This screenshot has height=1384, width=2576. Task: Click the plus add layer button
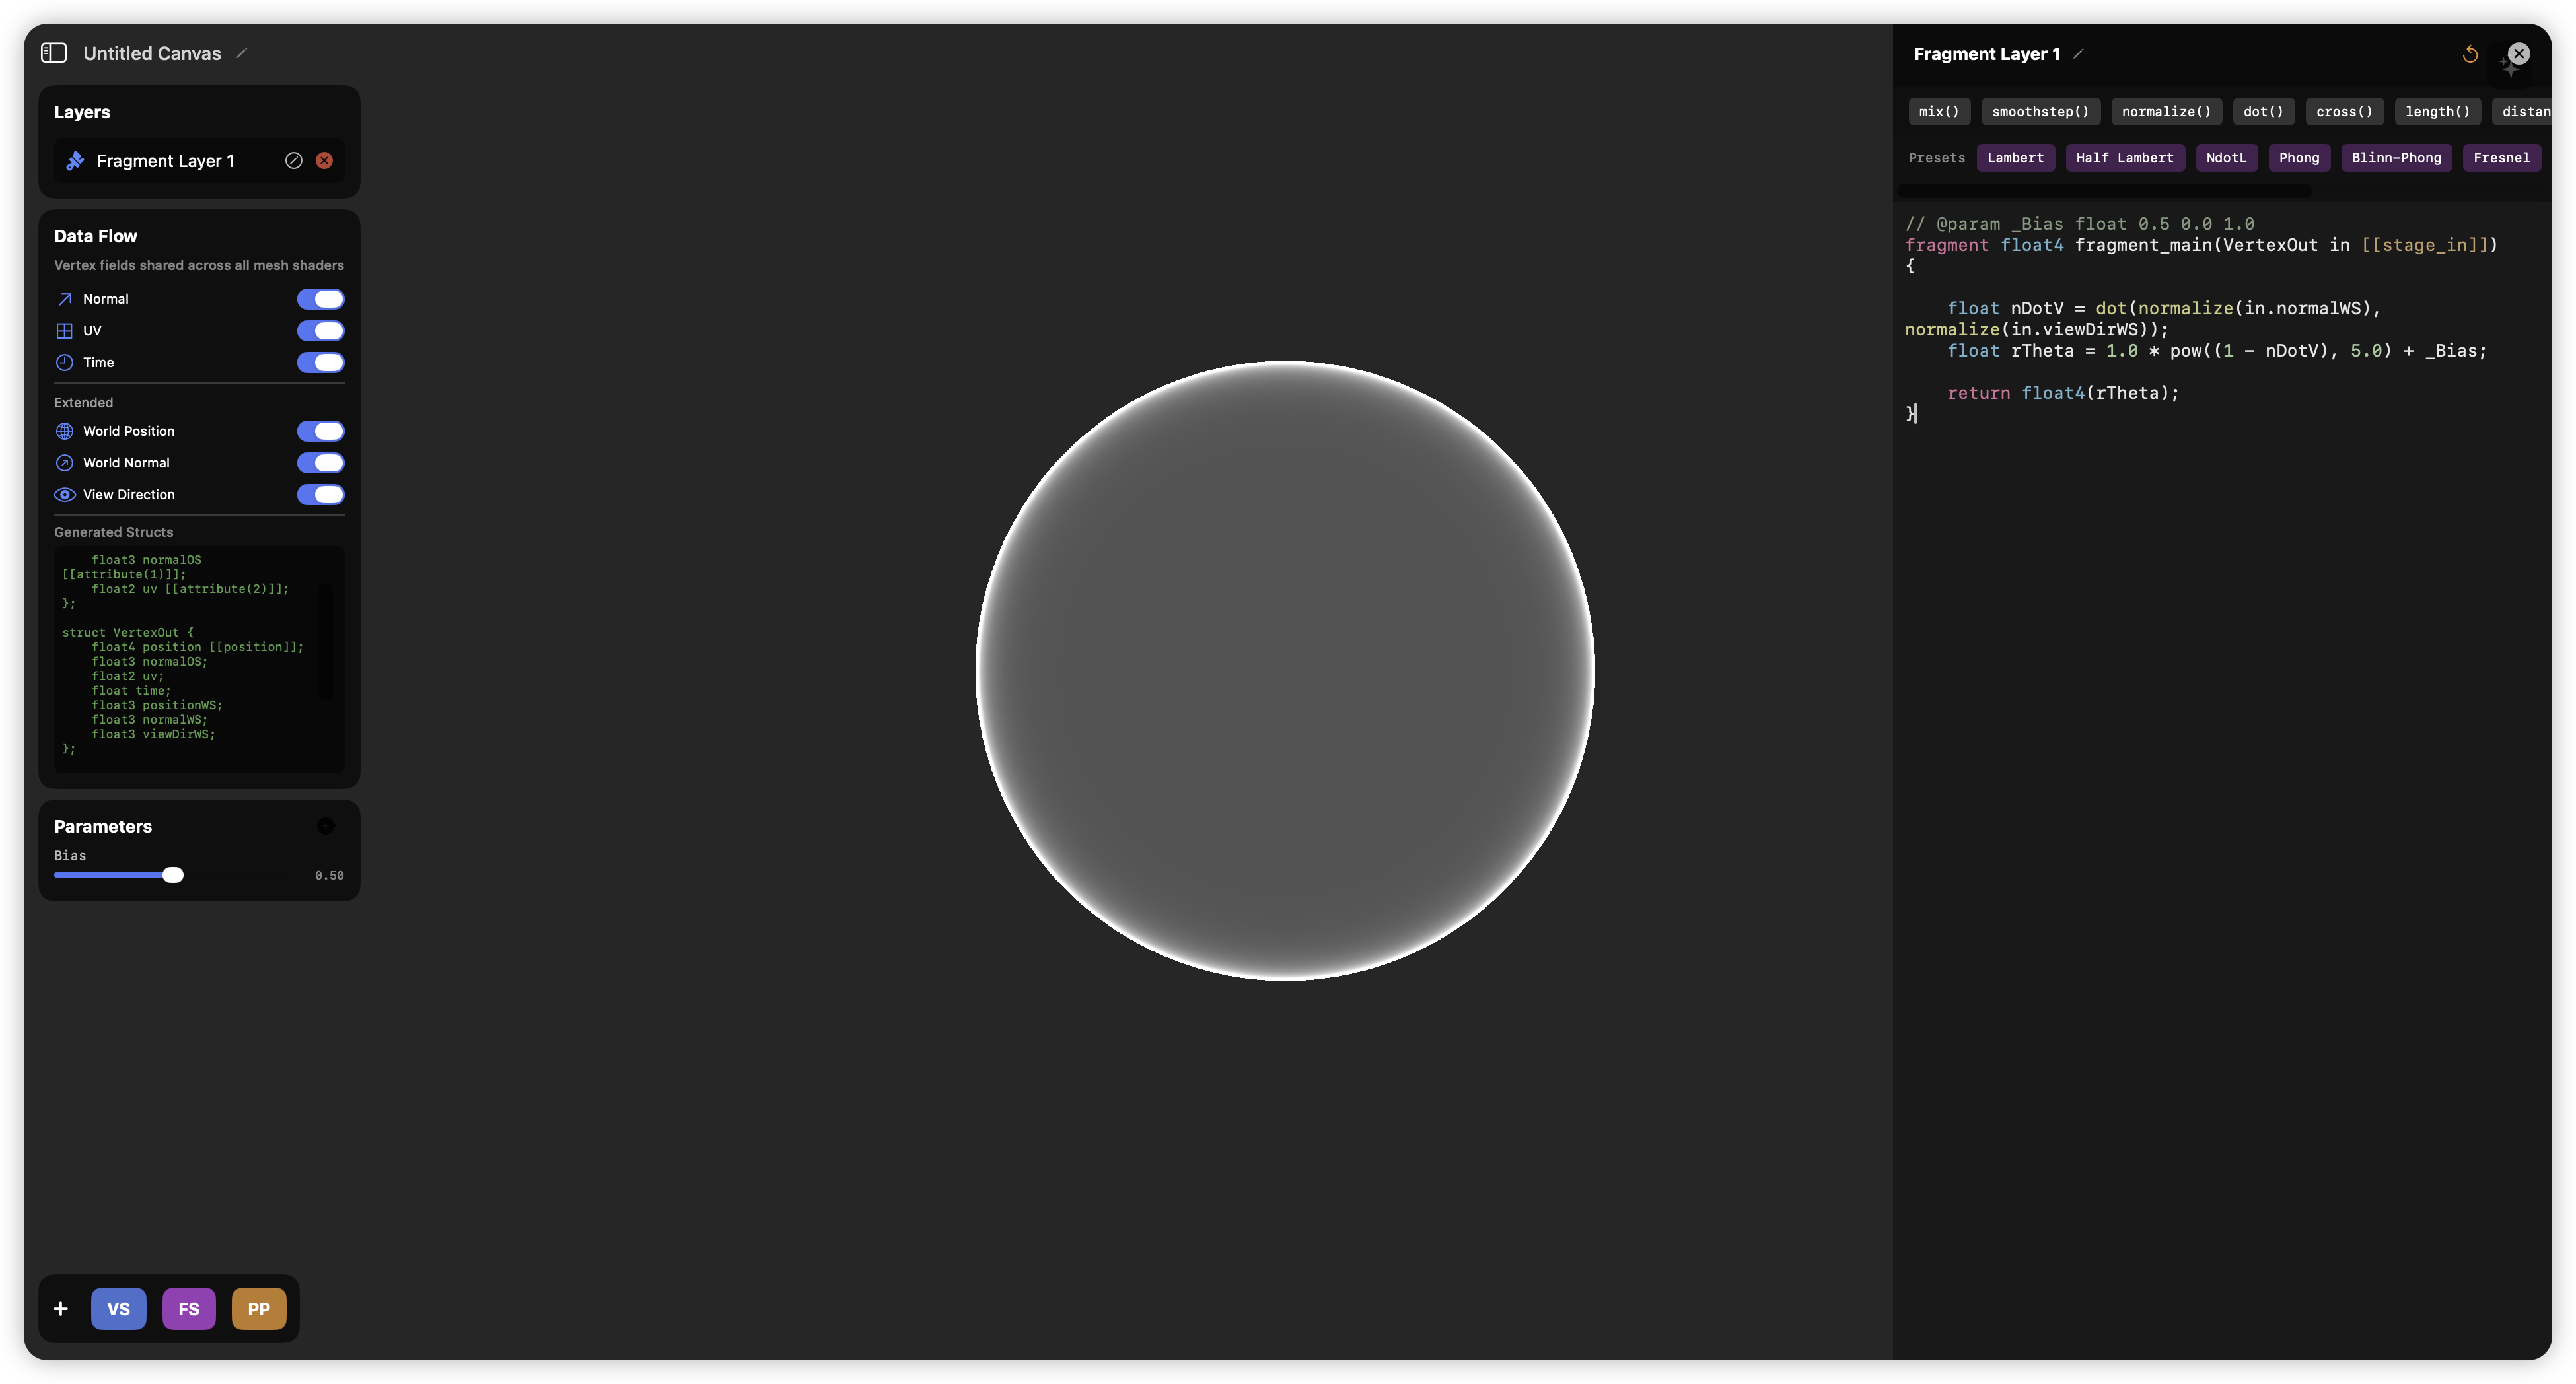pyautogui.click(x=61, y=1309)
